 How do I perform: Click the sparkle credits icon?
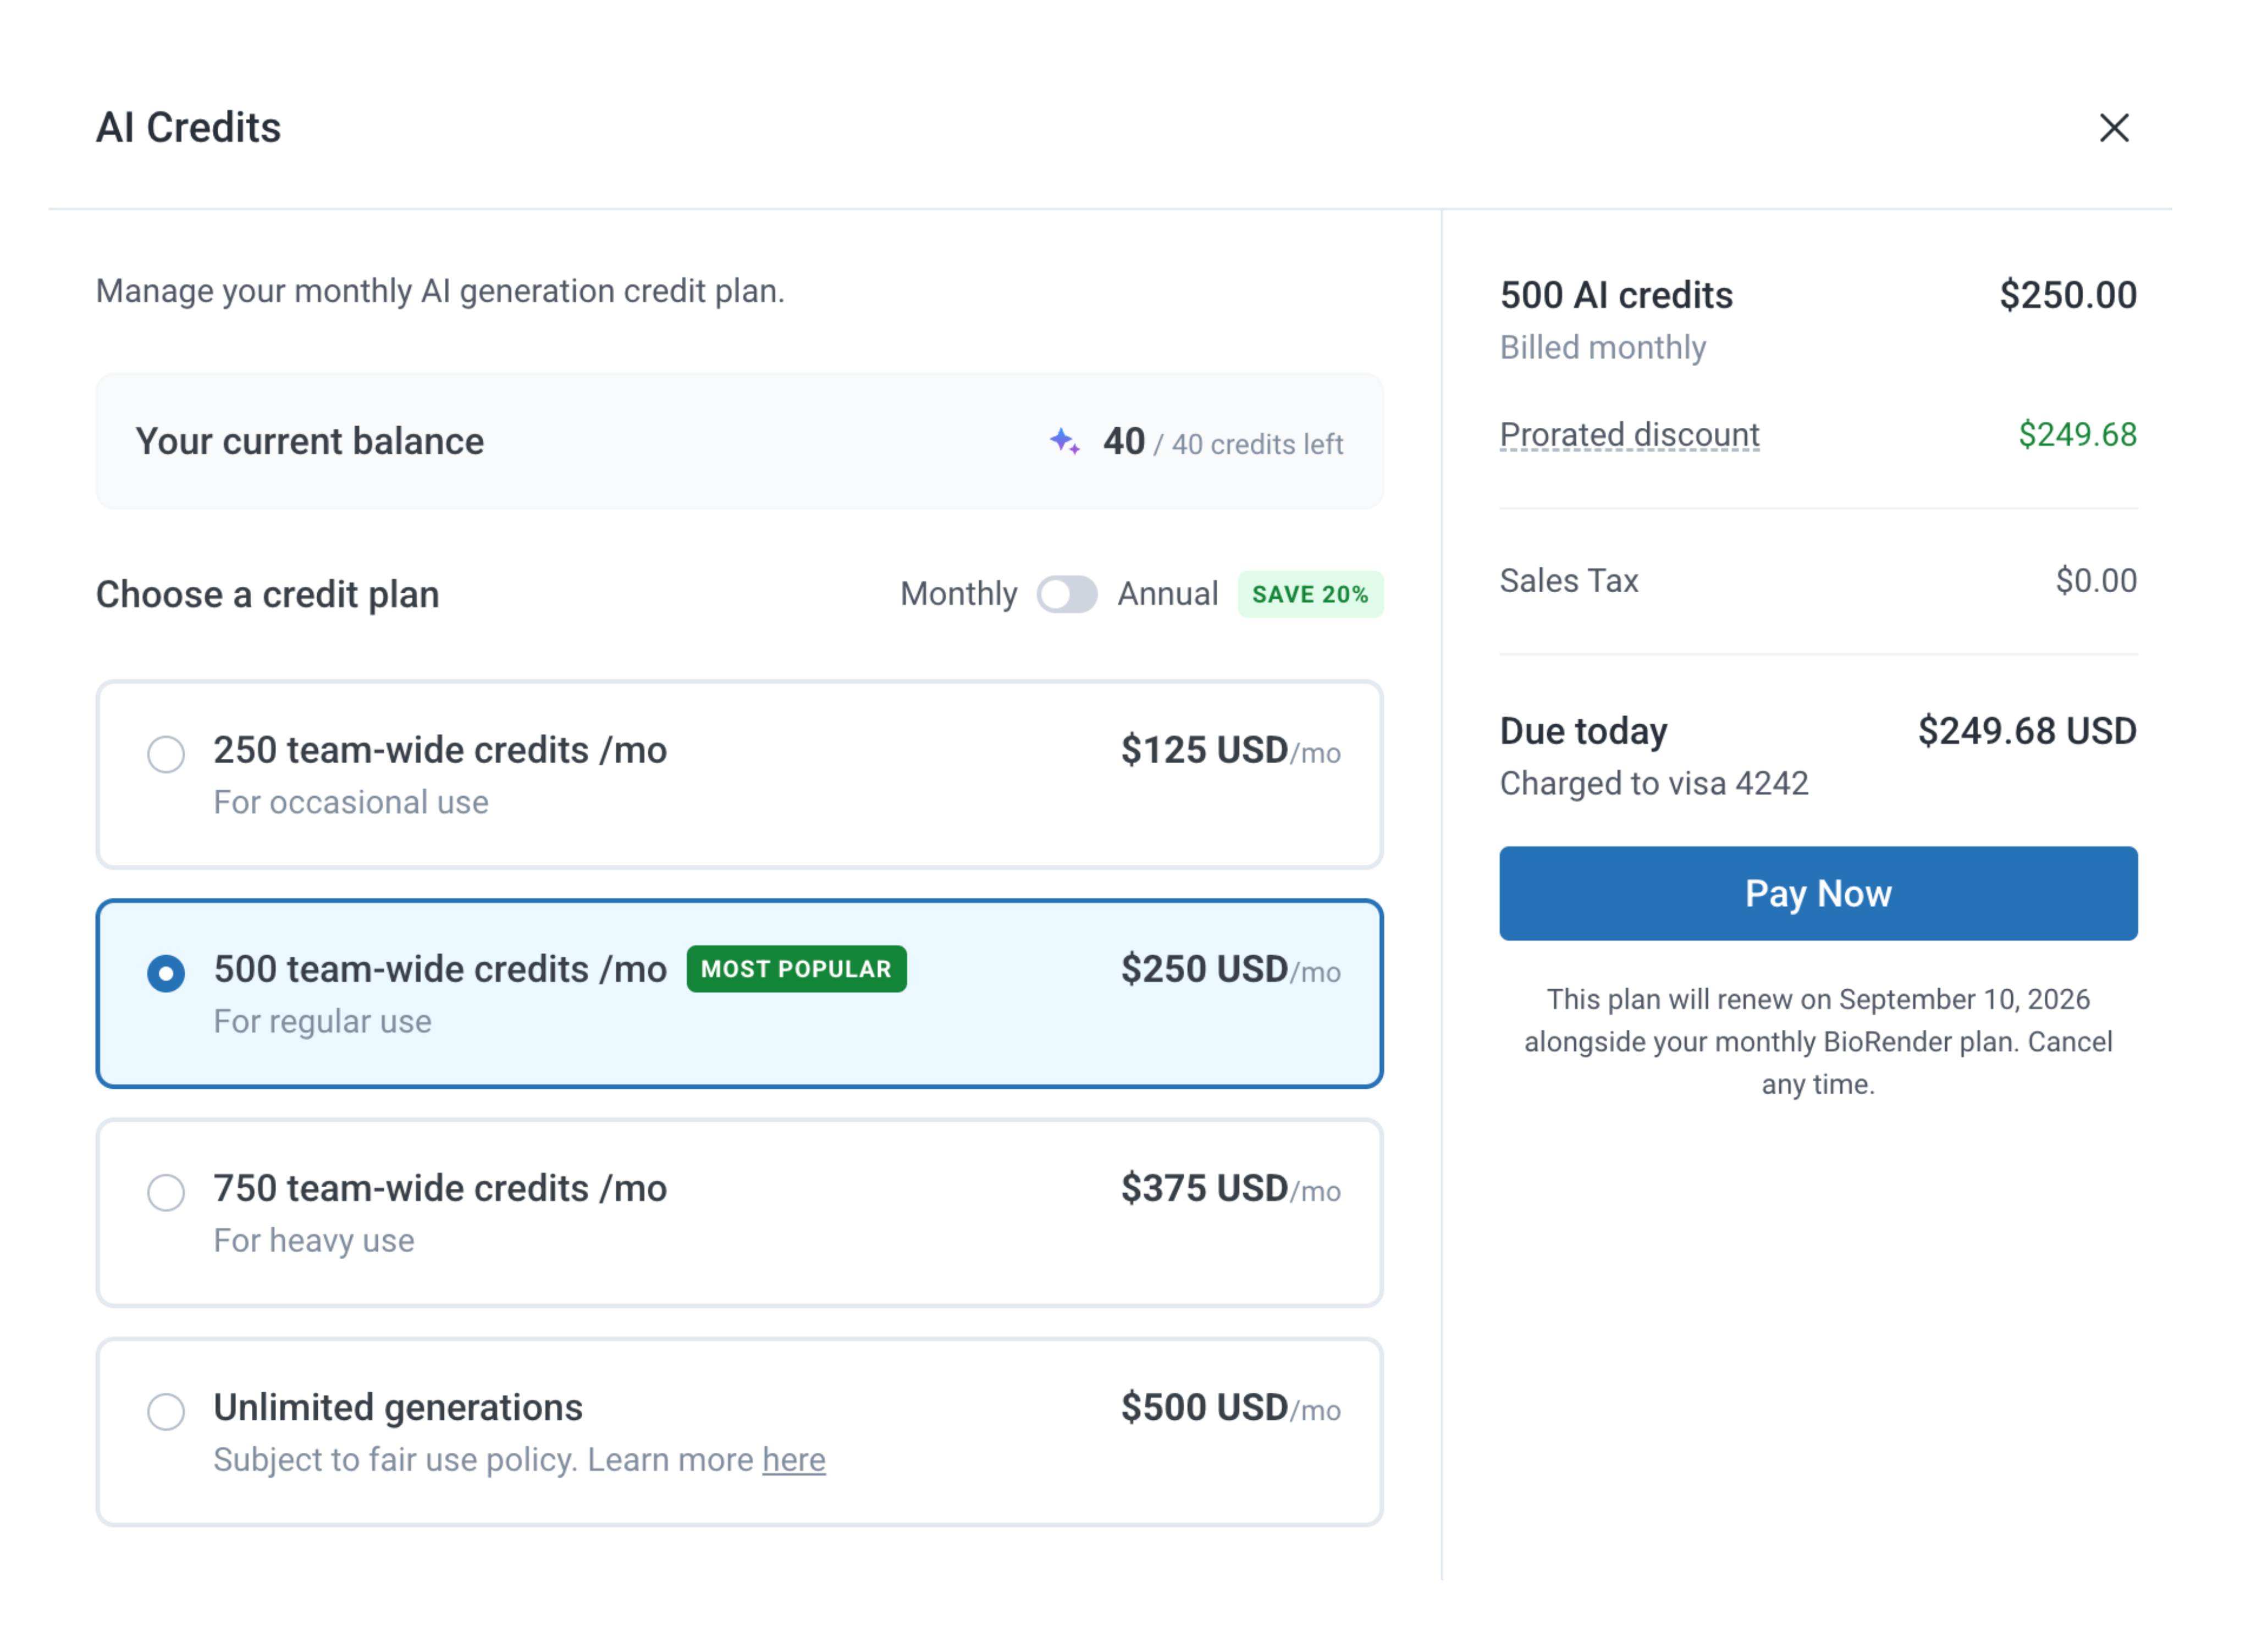(x=1065, y=441)
